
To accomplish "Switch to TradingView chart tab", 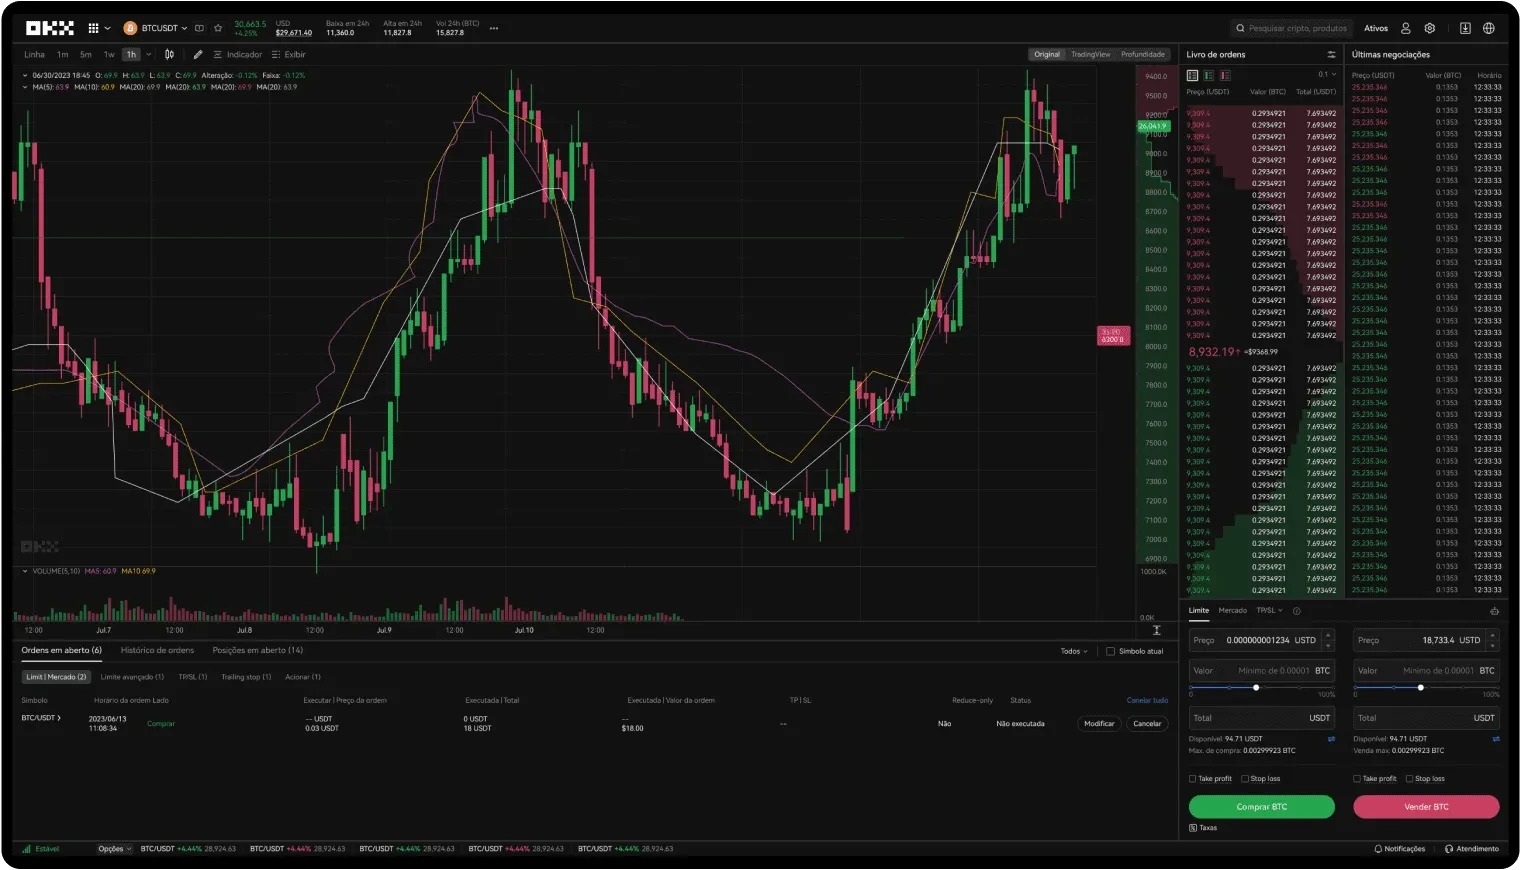I will pos(1090,54).
